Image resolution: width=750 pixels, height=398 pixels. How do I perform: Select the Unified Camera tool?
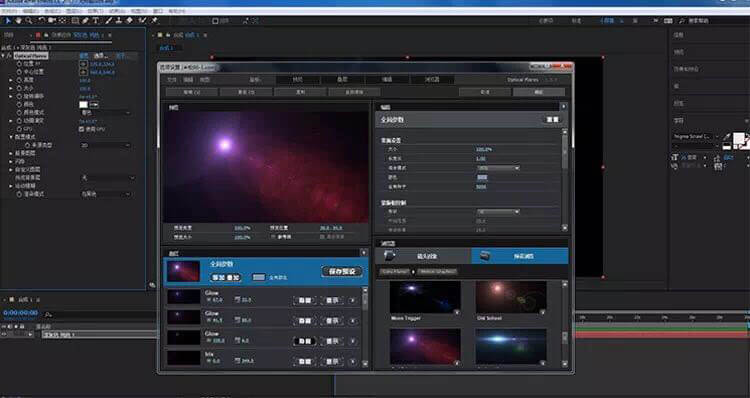52,21
